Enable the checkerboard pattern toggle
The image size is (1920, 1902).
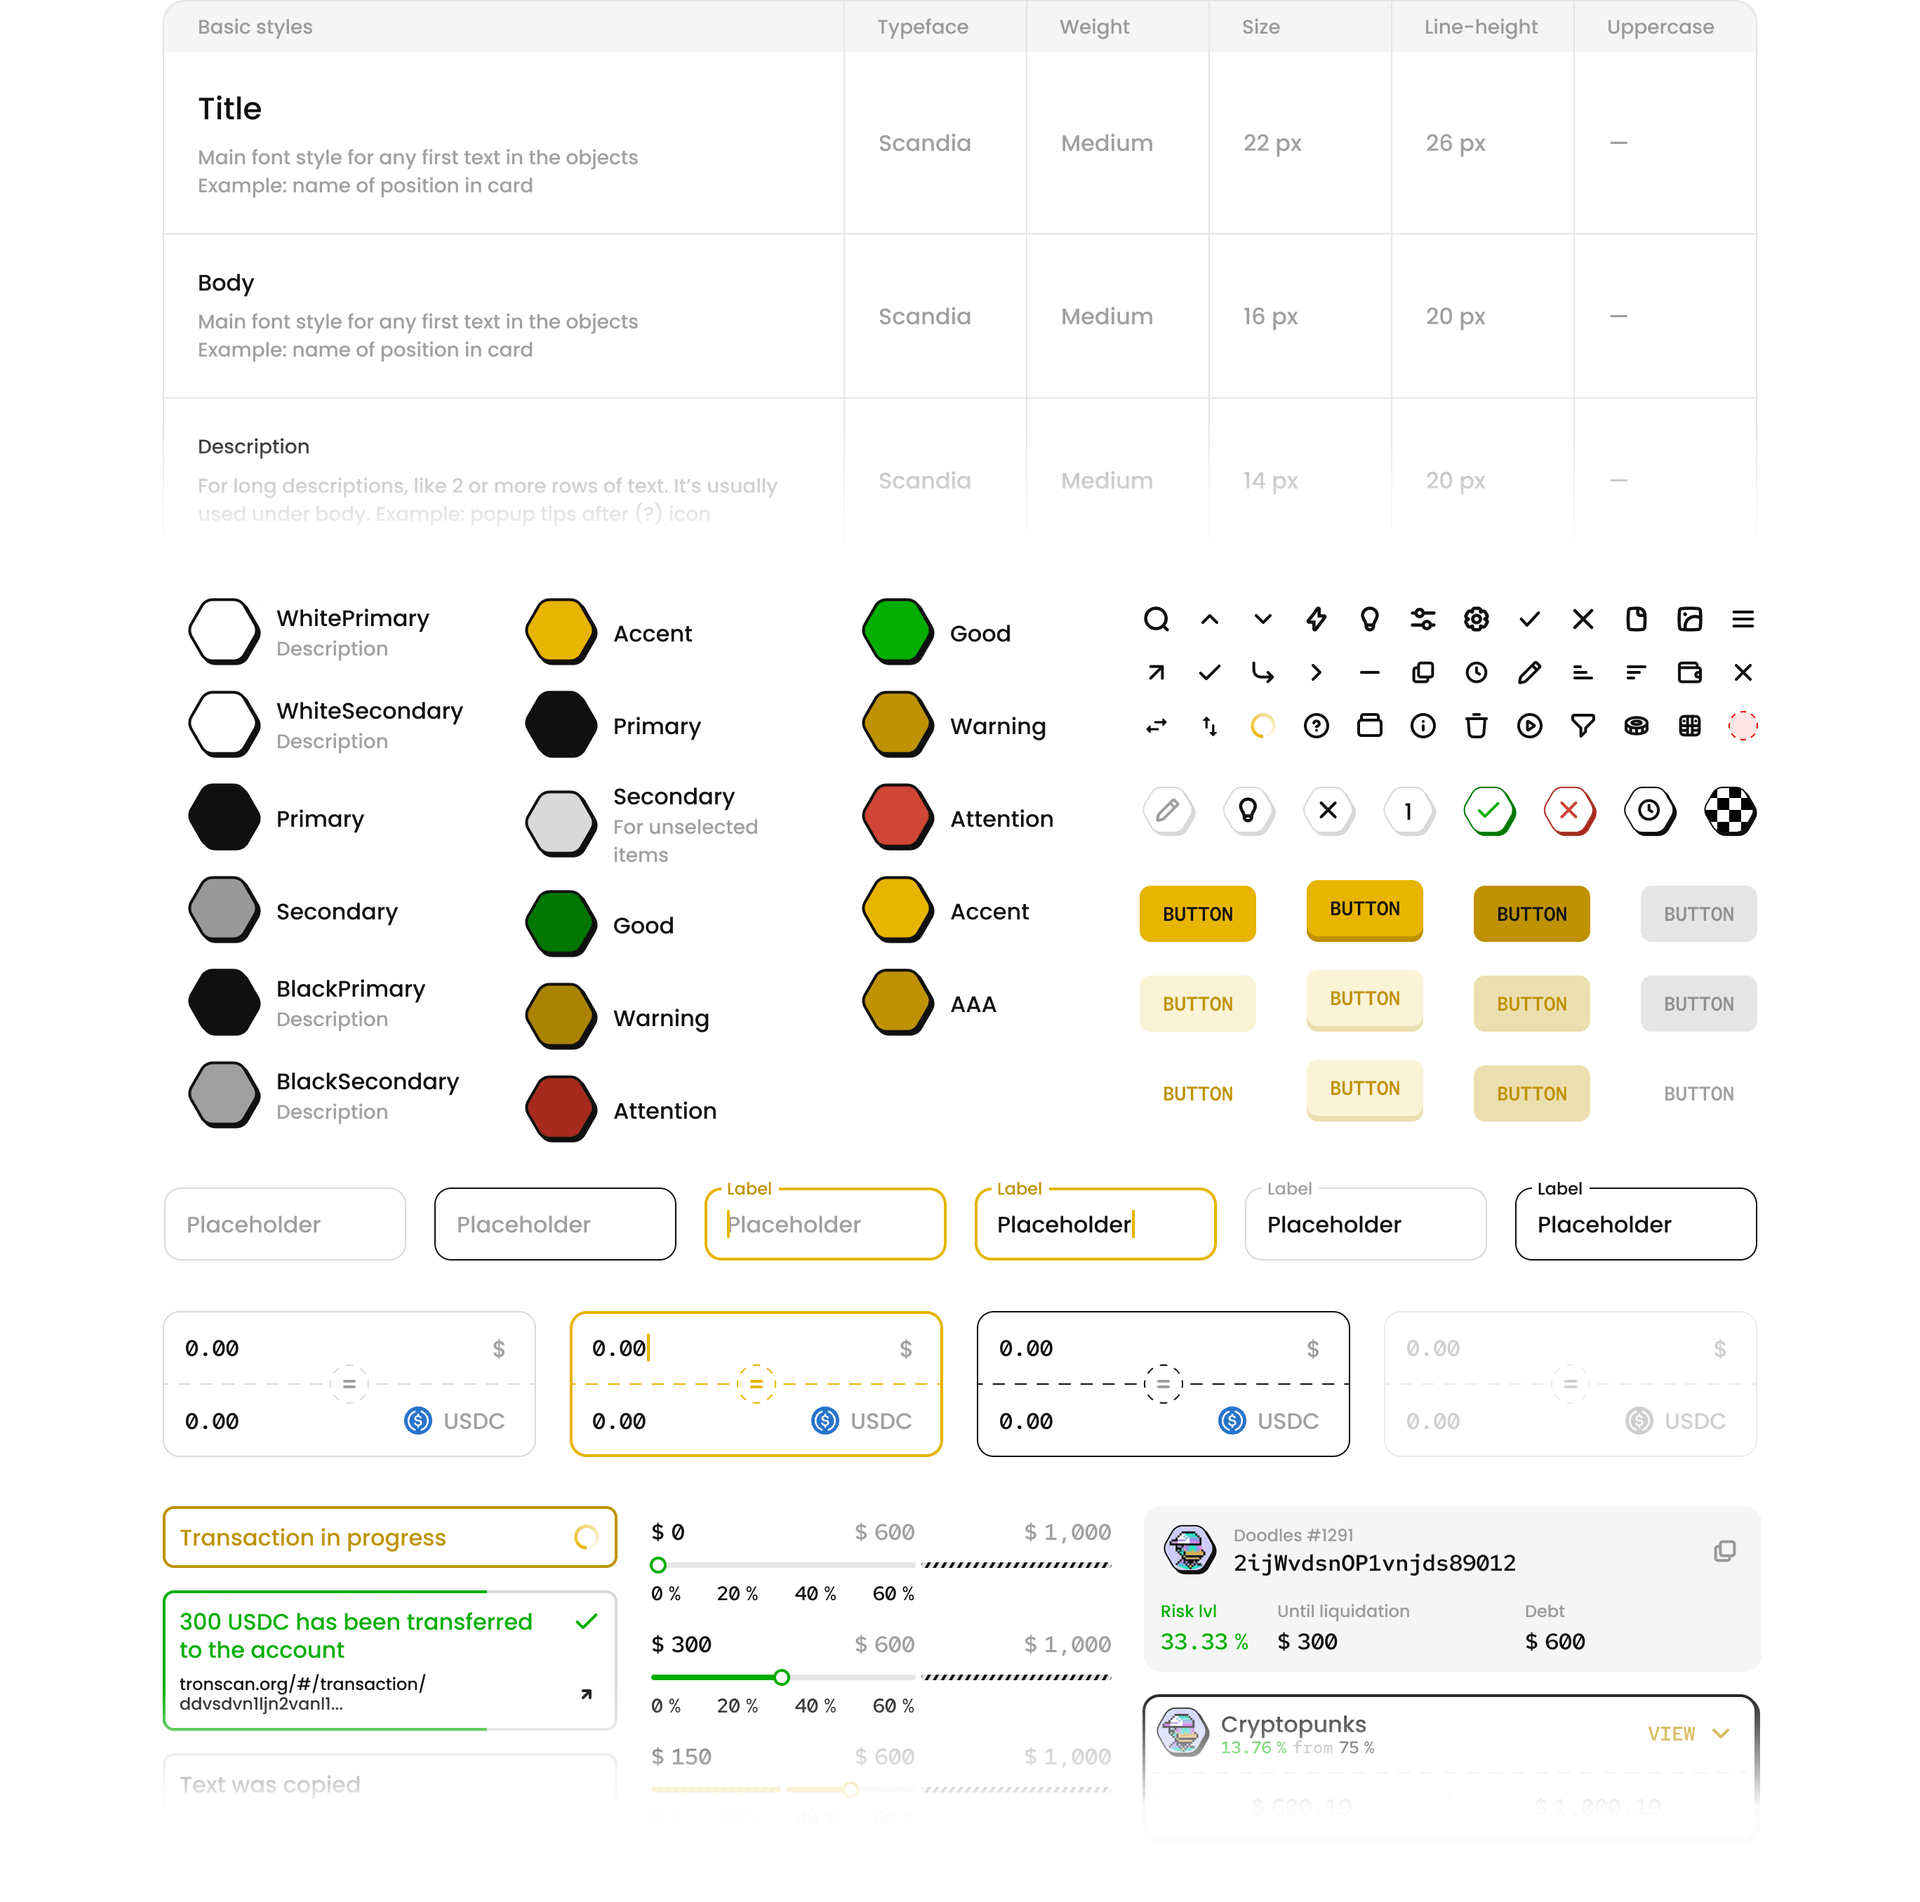point(1730,810)
